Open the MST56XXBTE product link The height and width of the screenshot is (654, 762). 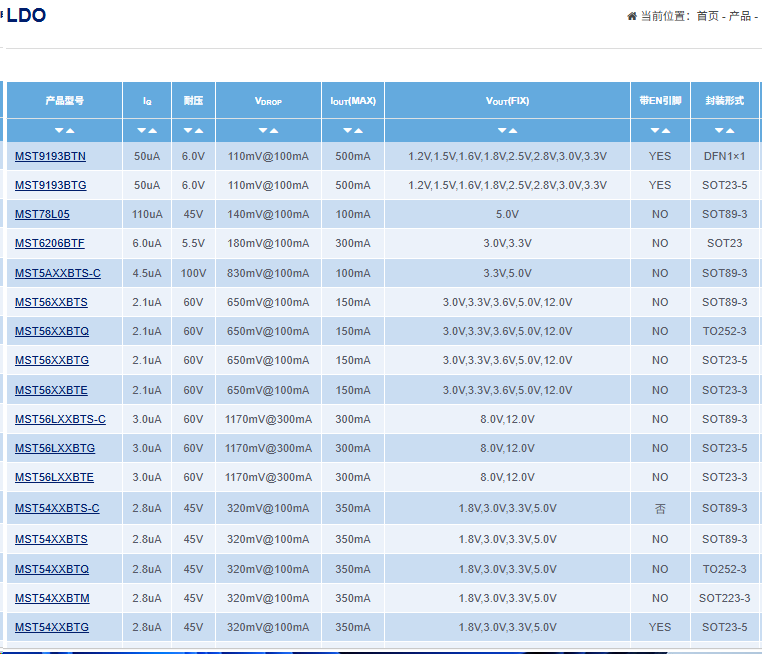click(x=51, y=390)
